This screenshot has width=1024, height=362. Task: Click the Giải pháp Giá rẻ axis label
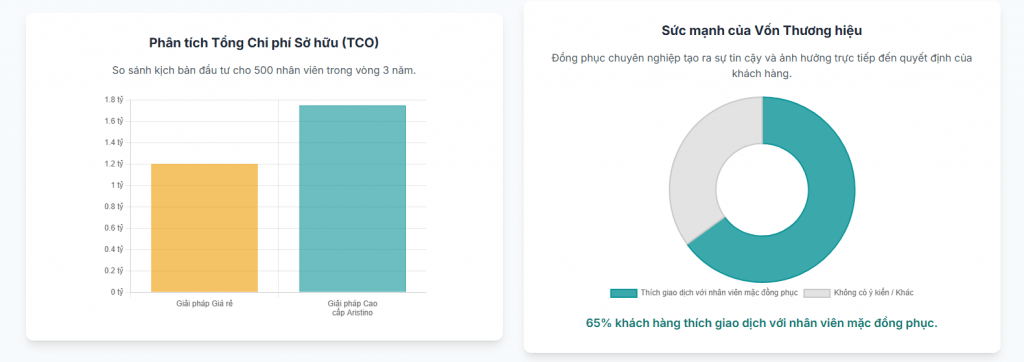[x=204, y=304]
